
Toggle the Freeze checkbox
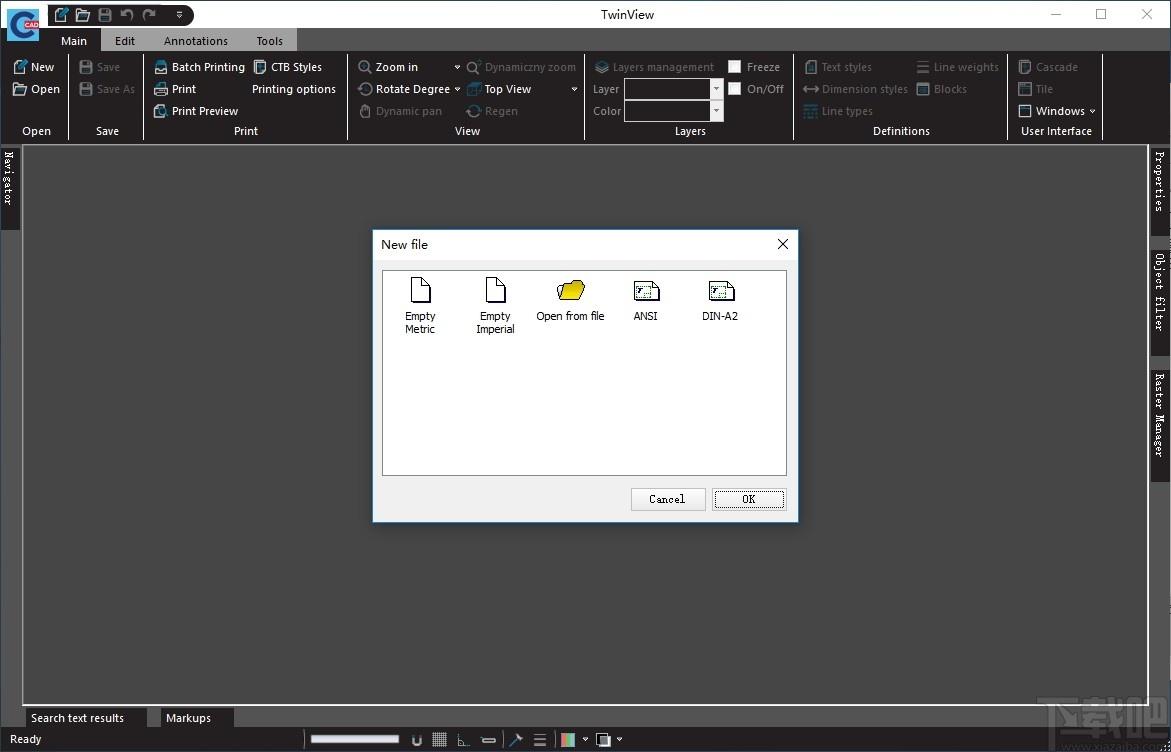tap(735, 67)
